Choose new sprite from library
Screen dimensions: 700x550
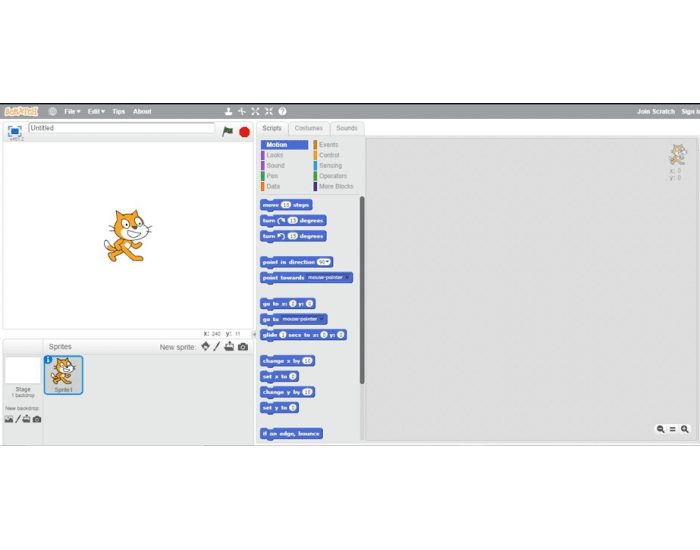(x=205, y=346)
